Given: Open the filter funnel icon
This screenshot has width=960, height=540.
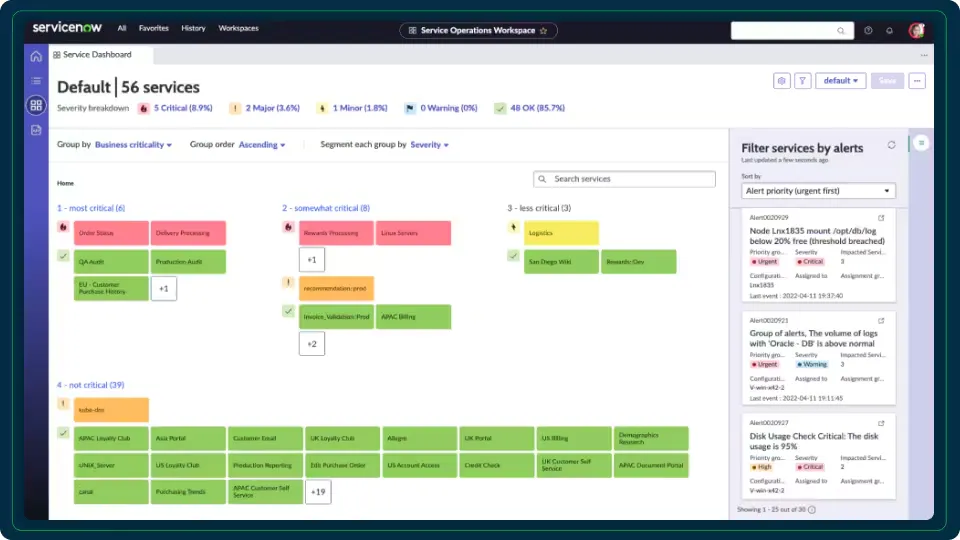Looking at the screenshot, I should (x=803, y=81).
